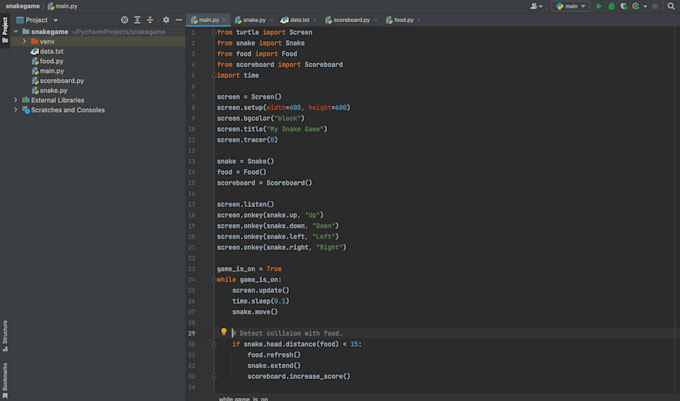
Task: Click the 'food.refresh()' line
Action: tap(274, 355)
